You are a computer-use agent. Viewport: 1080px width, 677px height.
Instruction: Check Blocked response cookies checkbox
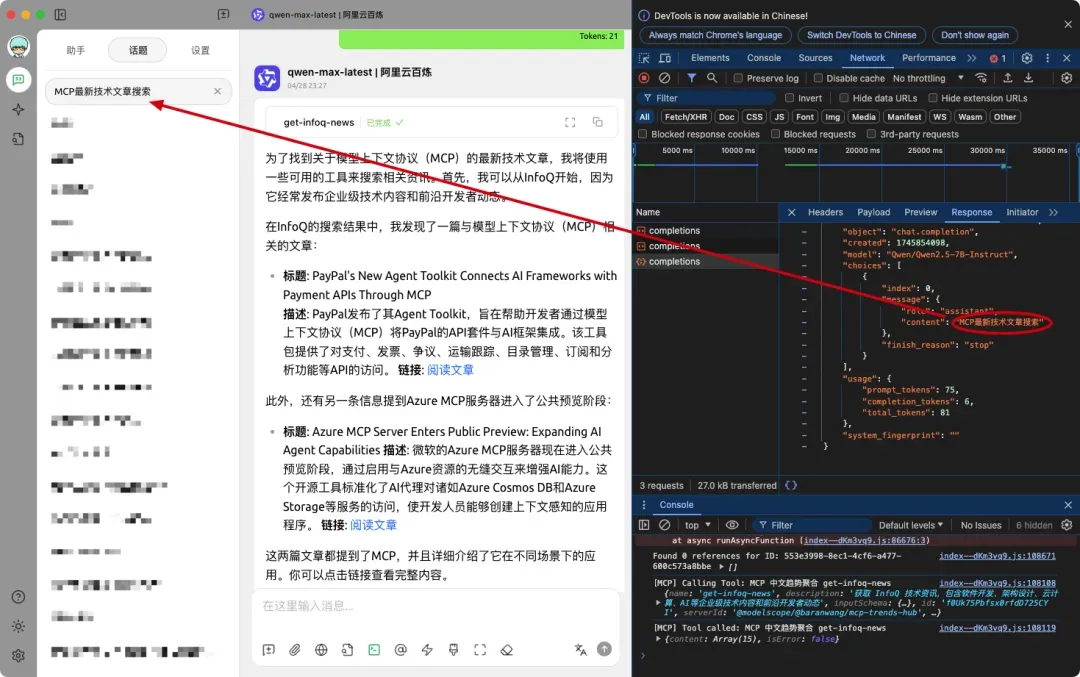point(643,134)
